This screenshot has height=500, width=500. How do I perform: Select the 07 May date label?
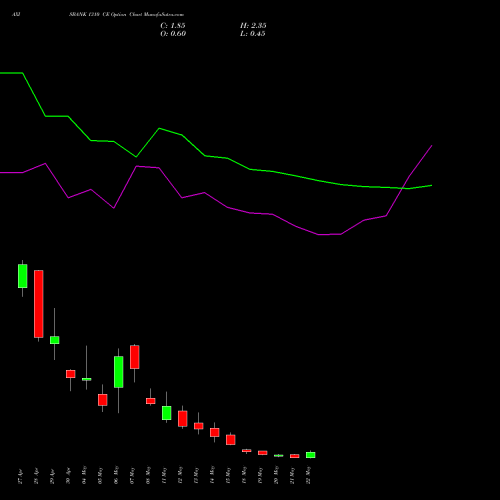[x=132, y=475]
